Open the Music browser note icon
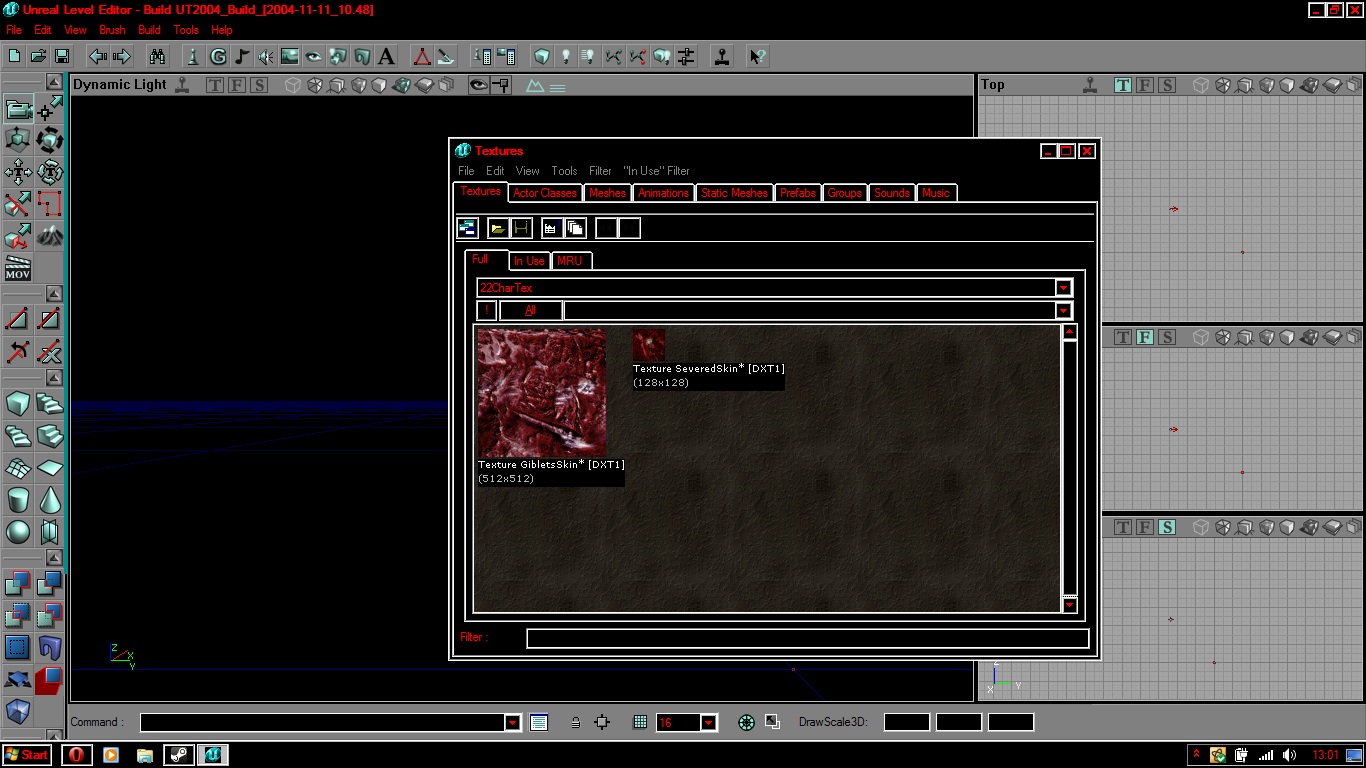 point(241,56)
